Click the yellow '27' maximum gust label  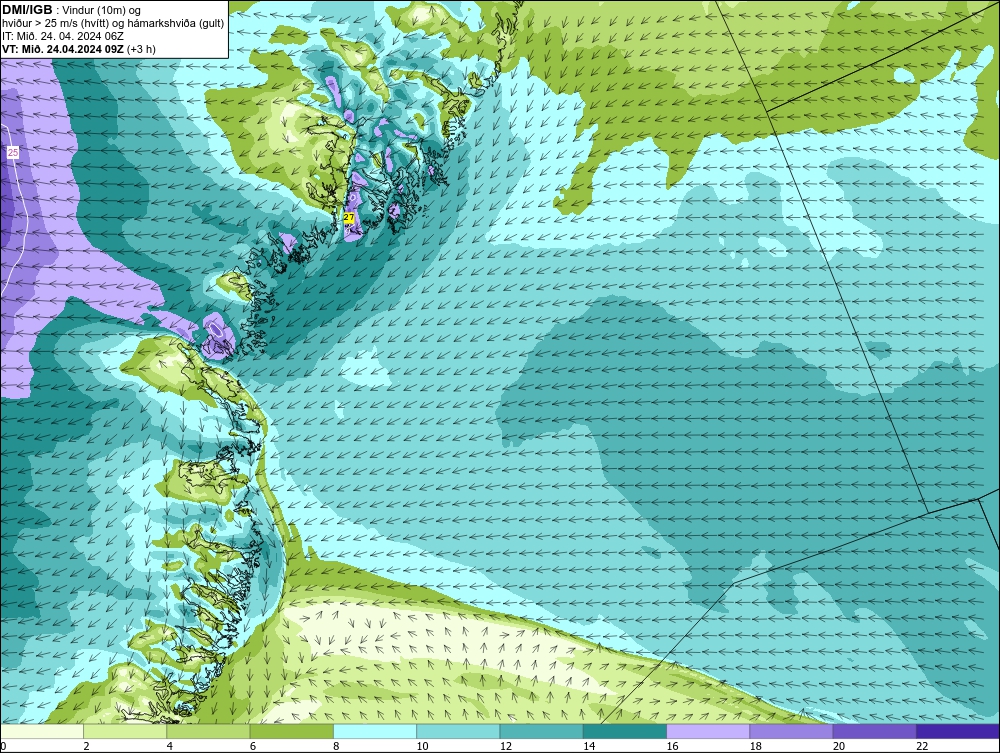(x=349, y=217)
